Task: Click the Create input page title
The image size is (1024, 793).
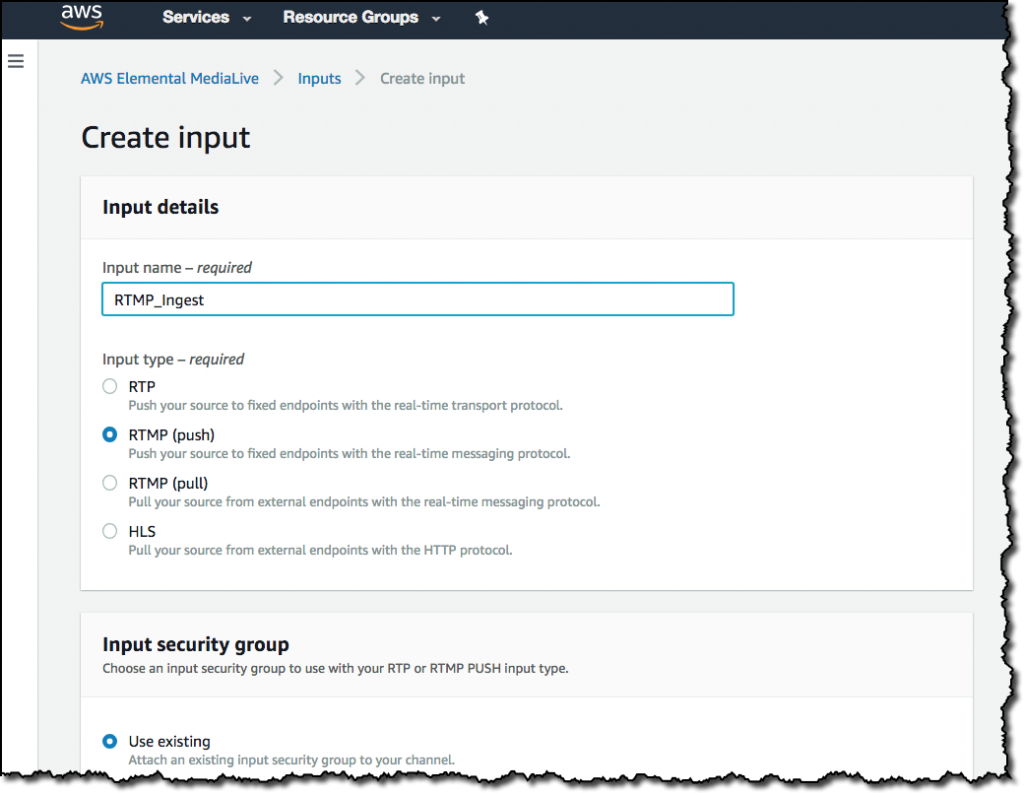Action: 165,137
